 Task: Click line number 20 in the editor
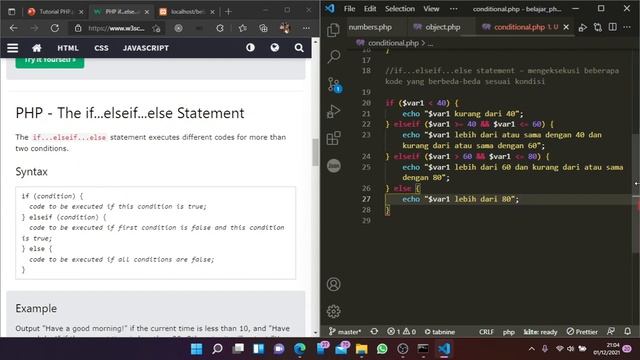366,103
